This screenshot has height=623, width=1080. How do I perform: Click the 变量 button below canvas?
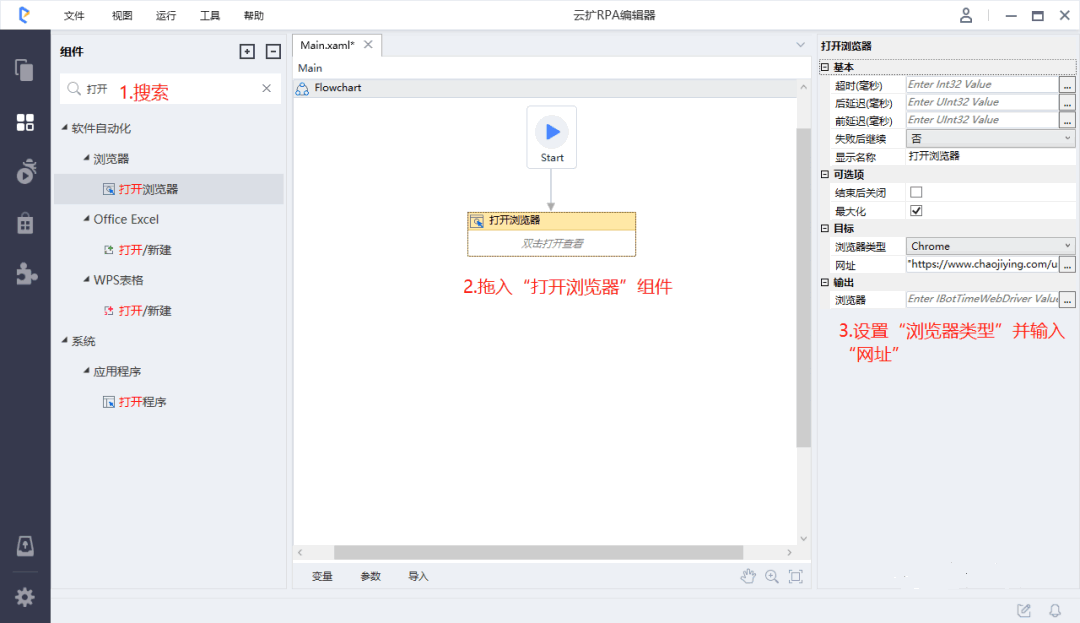[x=322, y=576]
